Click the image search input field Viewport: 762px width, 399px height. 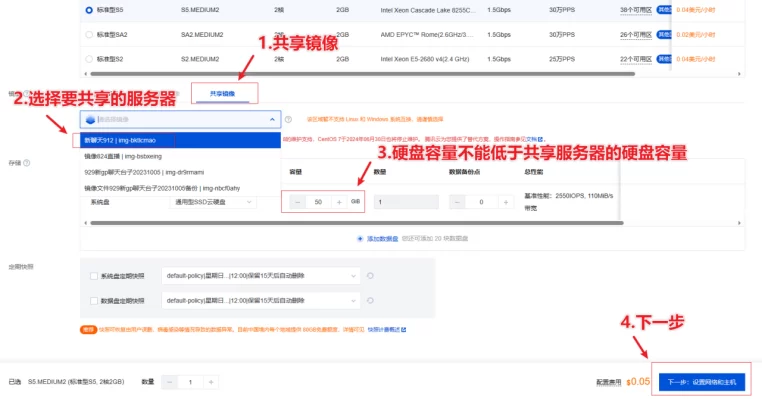(x=180, y=120)
